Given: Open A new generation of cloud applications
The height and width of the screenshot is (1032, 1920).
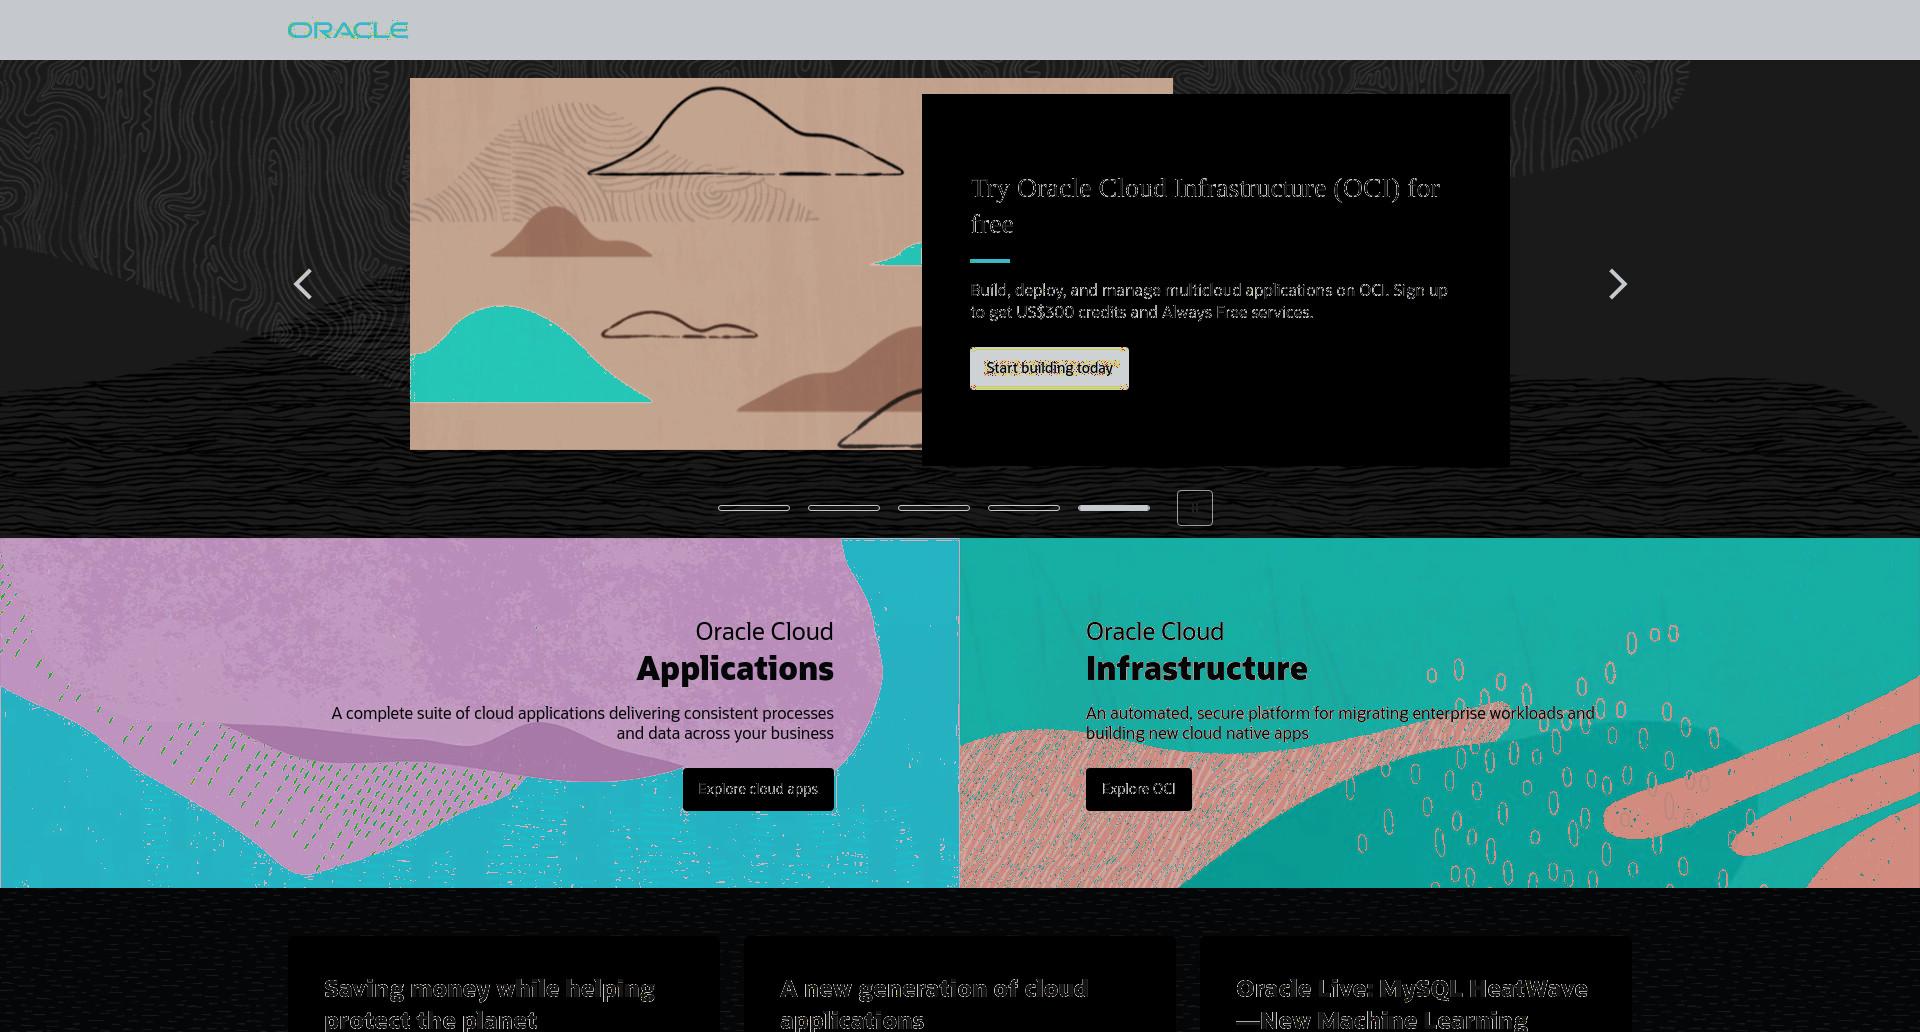Looking at the screenshot, I should click(x=933, y=1004).
